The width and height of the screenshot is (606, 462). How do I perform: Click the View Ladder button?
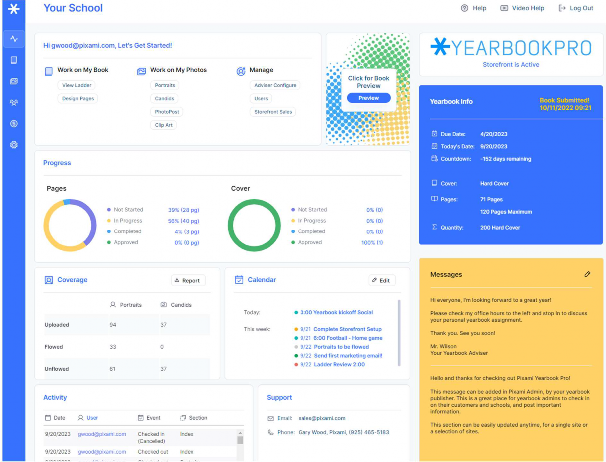(77, 85)
